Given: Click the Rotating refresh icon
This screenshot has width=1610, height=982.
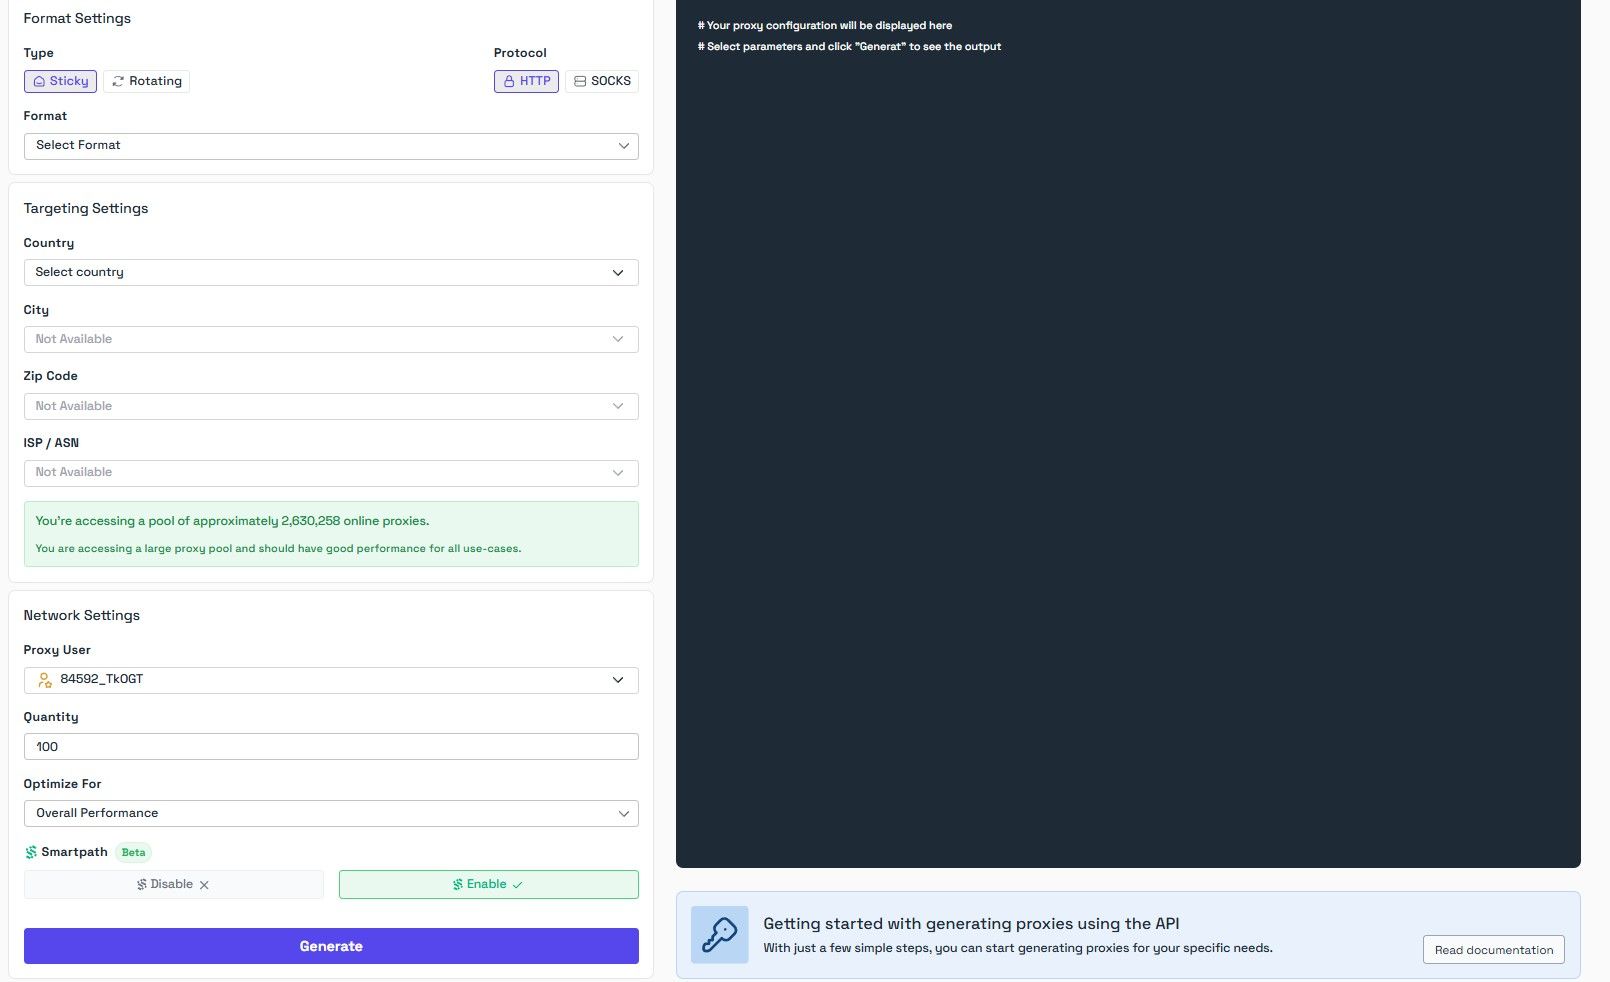Looking at the screenshot, I should [x=117, y=81].
